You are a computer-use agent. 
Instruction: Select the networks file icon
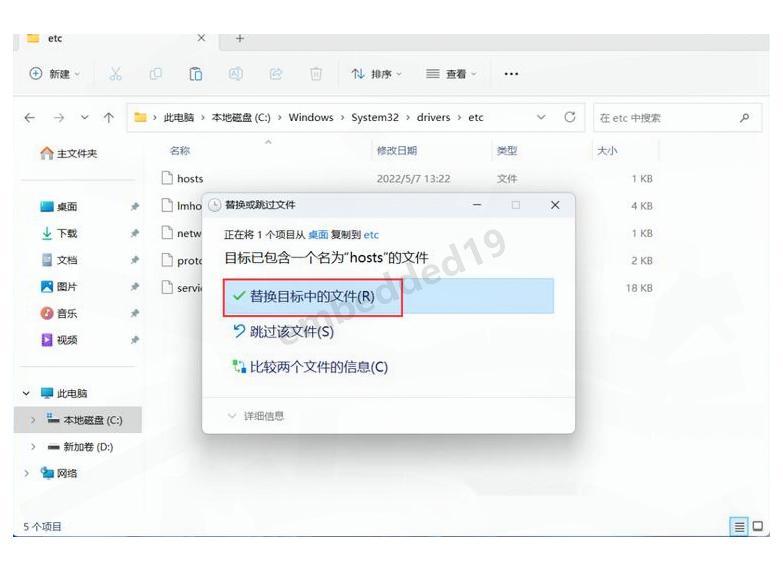click(167, 233)
